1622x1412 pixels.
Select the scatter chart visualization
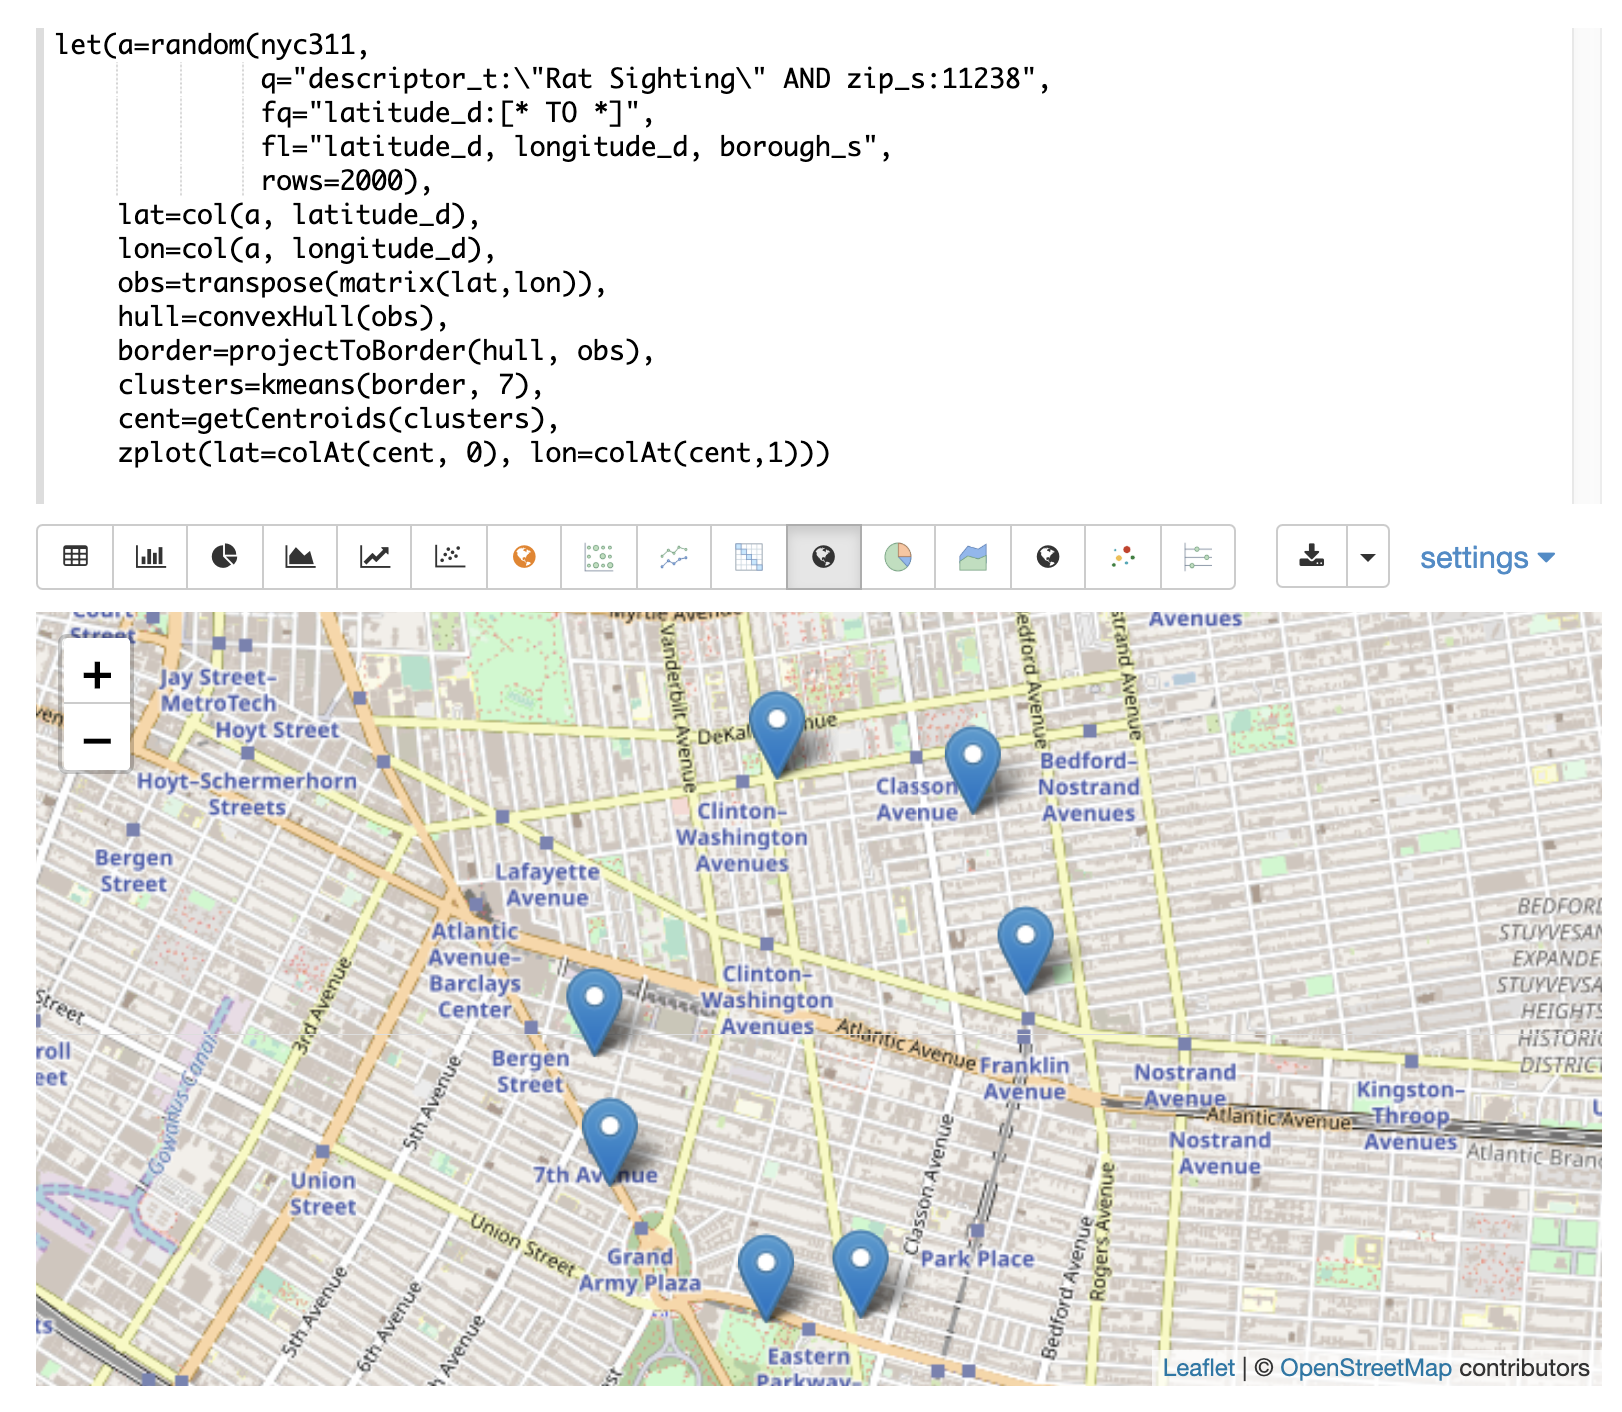pyautogui.click(x=449, y=557)
